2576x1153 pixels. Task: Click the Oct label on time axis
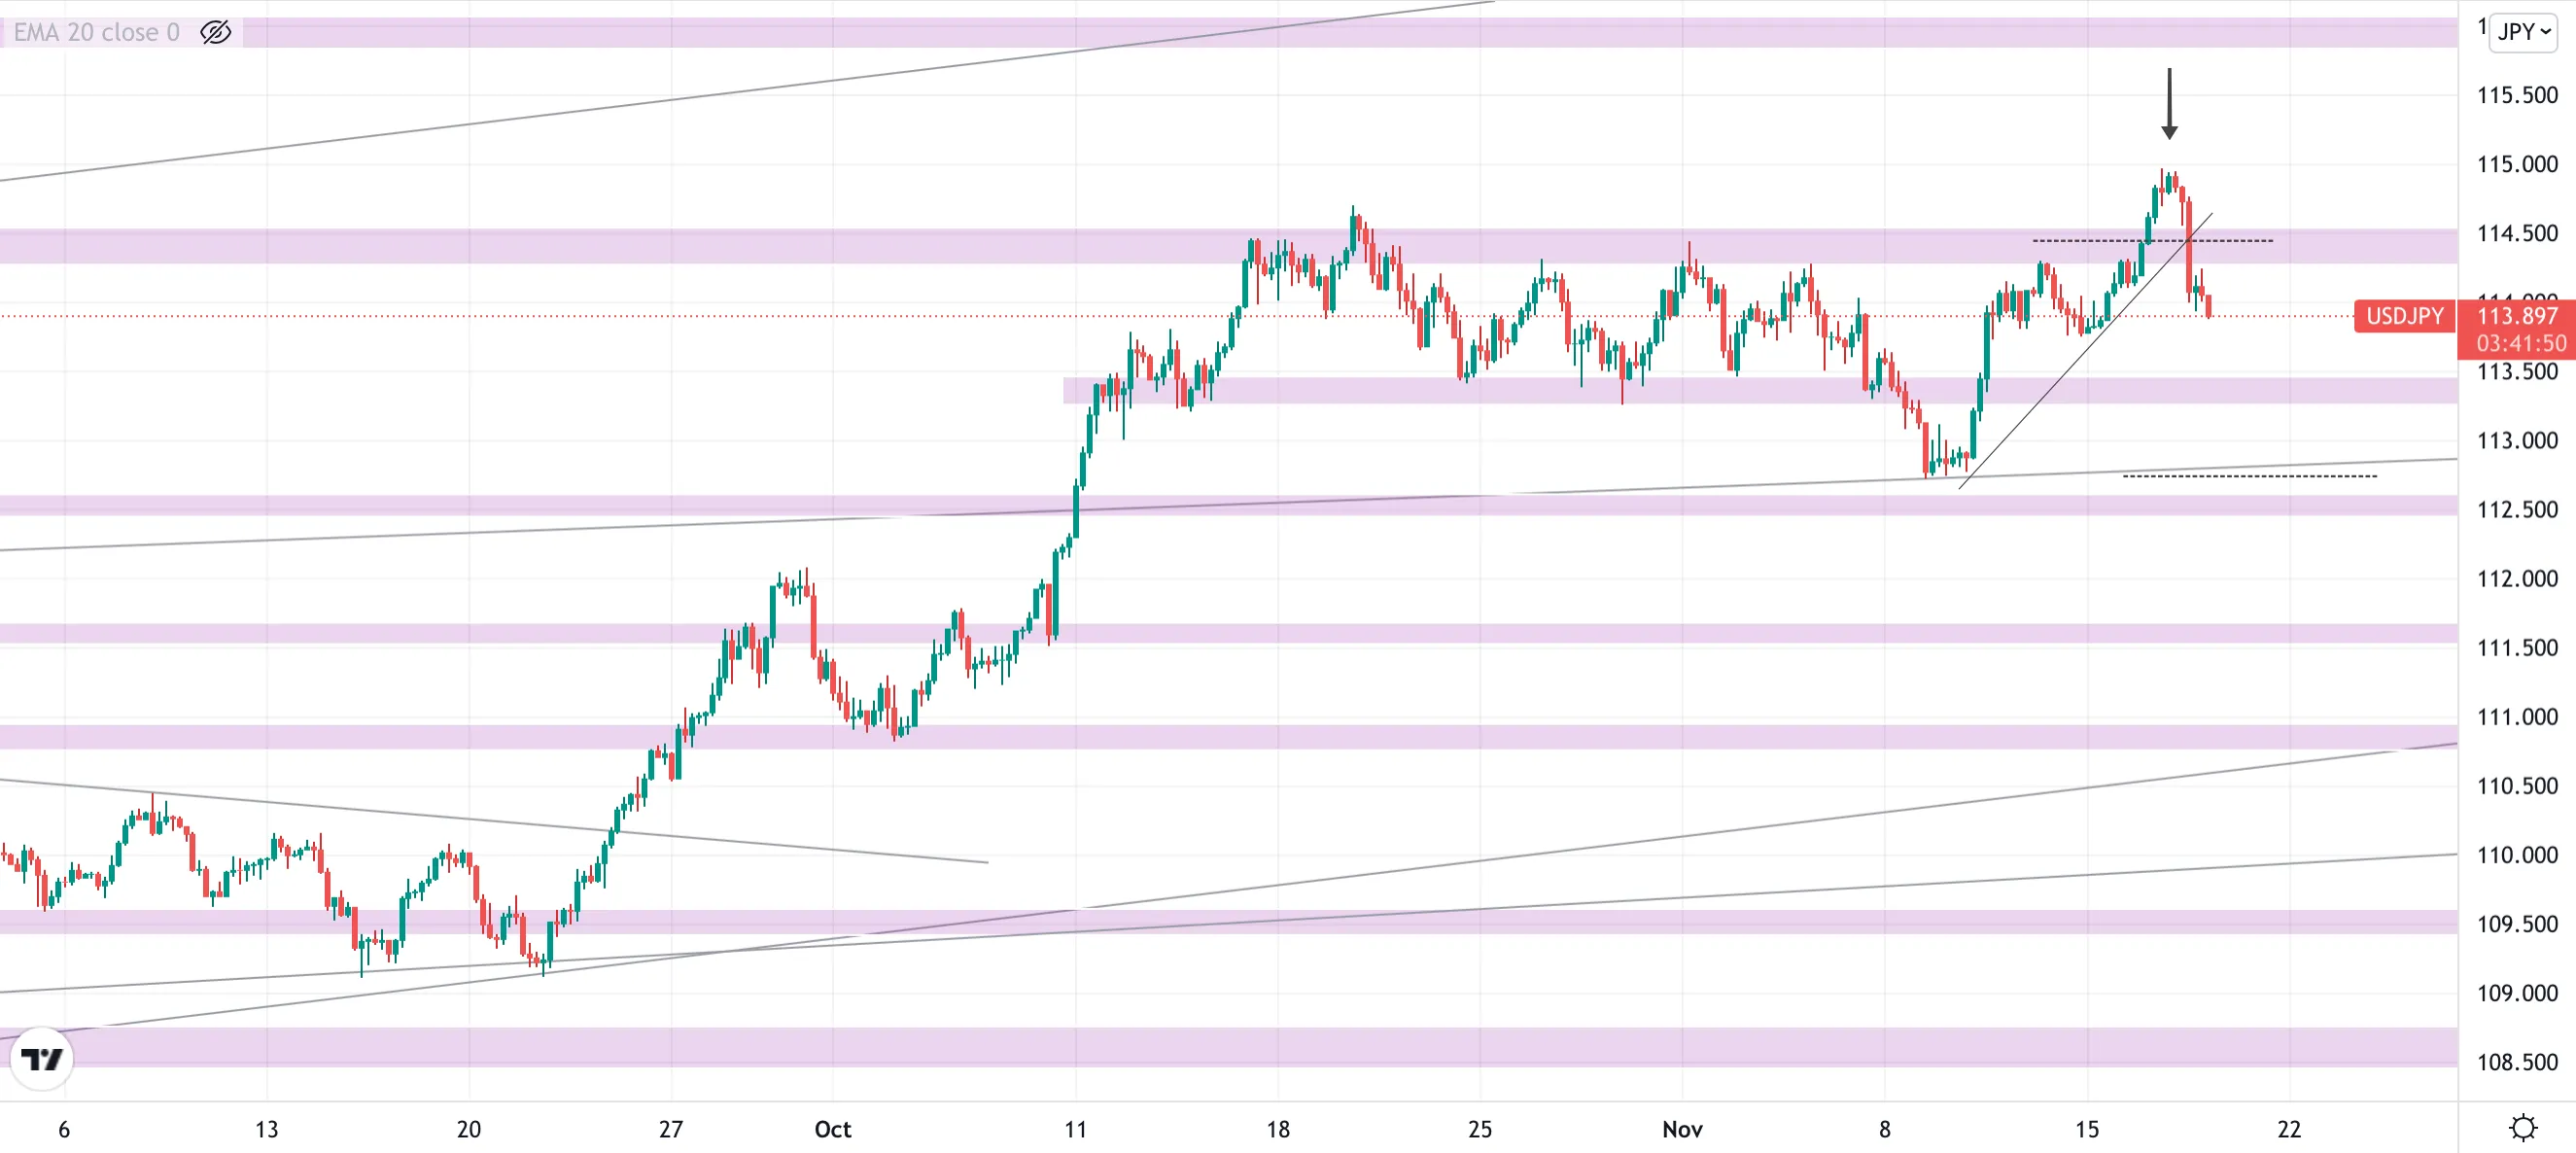pos(832,1129)
